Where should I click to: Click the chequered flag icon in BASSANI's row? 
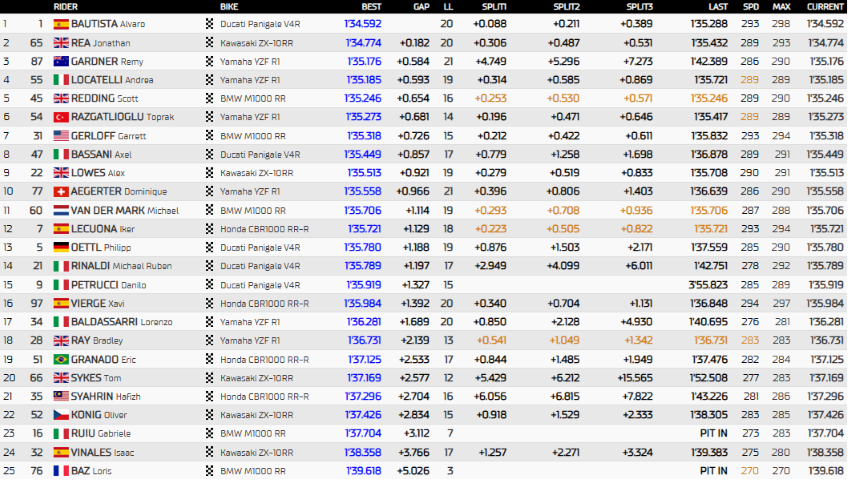point(210,154)
